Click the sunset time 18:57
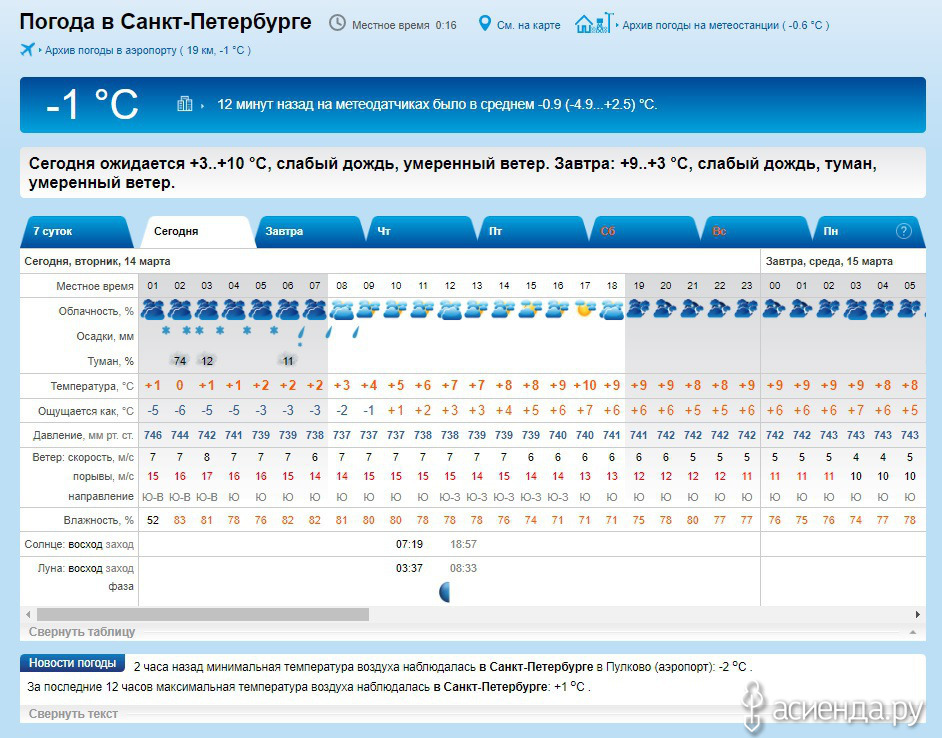This screenshot has width=942, height=738. [x=463, y=544]
